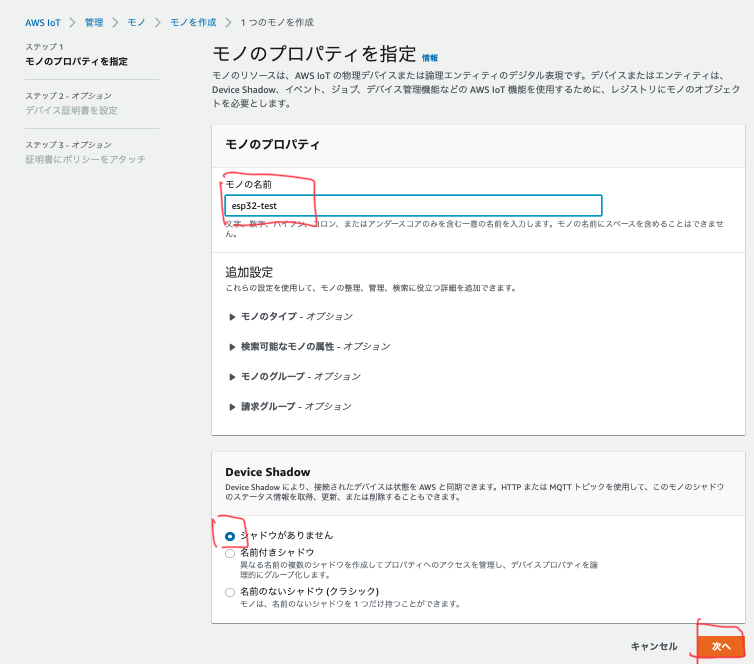Click the step 1 モノのプロパティを指定 label
This screenshot has width=754, height=664.
point(76,62)
